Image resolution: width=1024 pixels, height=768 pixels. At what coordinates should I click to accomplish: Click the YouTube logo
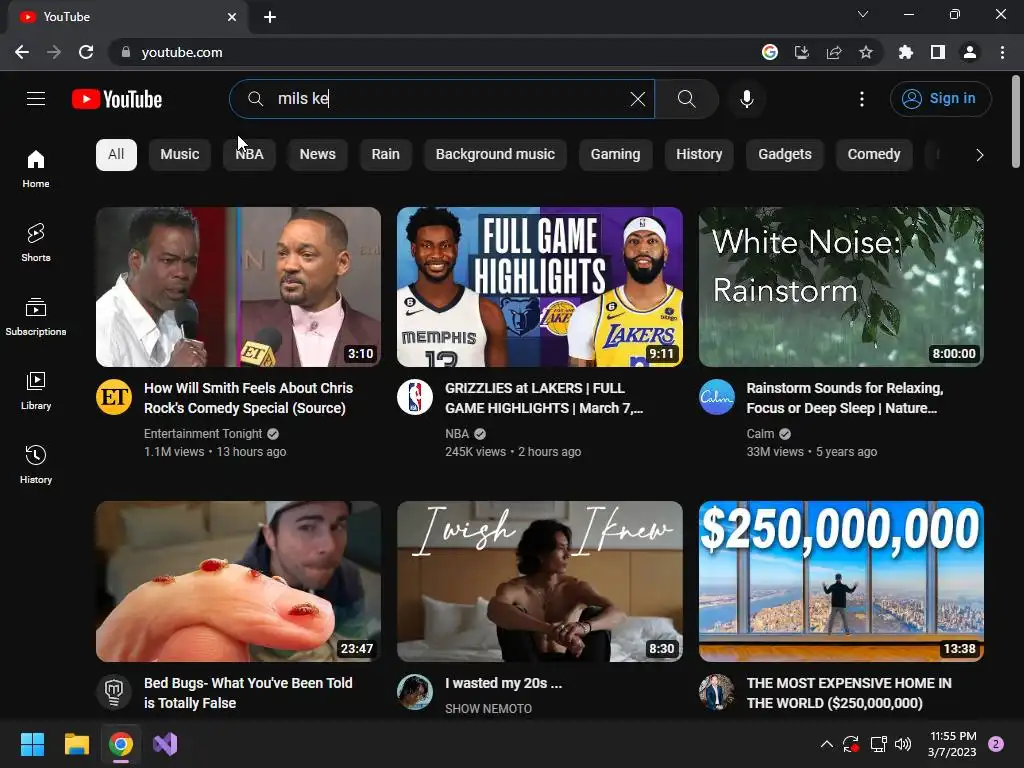[117, 99]
